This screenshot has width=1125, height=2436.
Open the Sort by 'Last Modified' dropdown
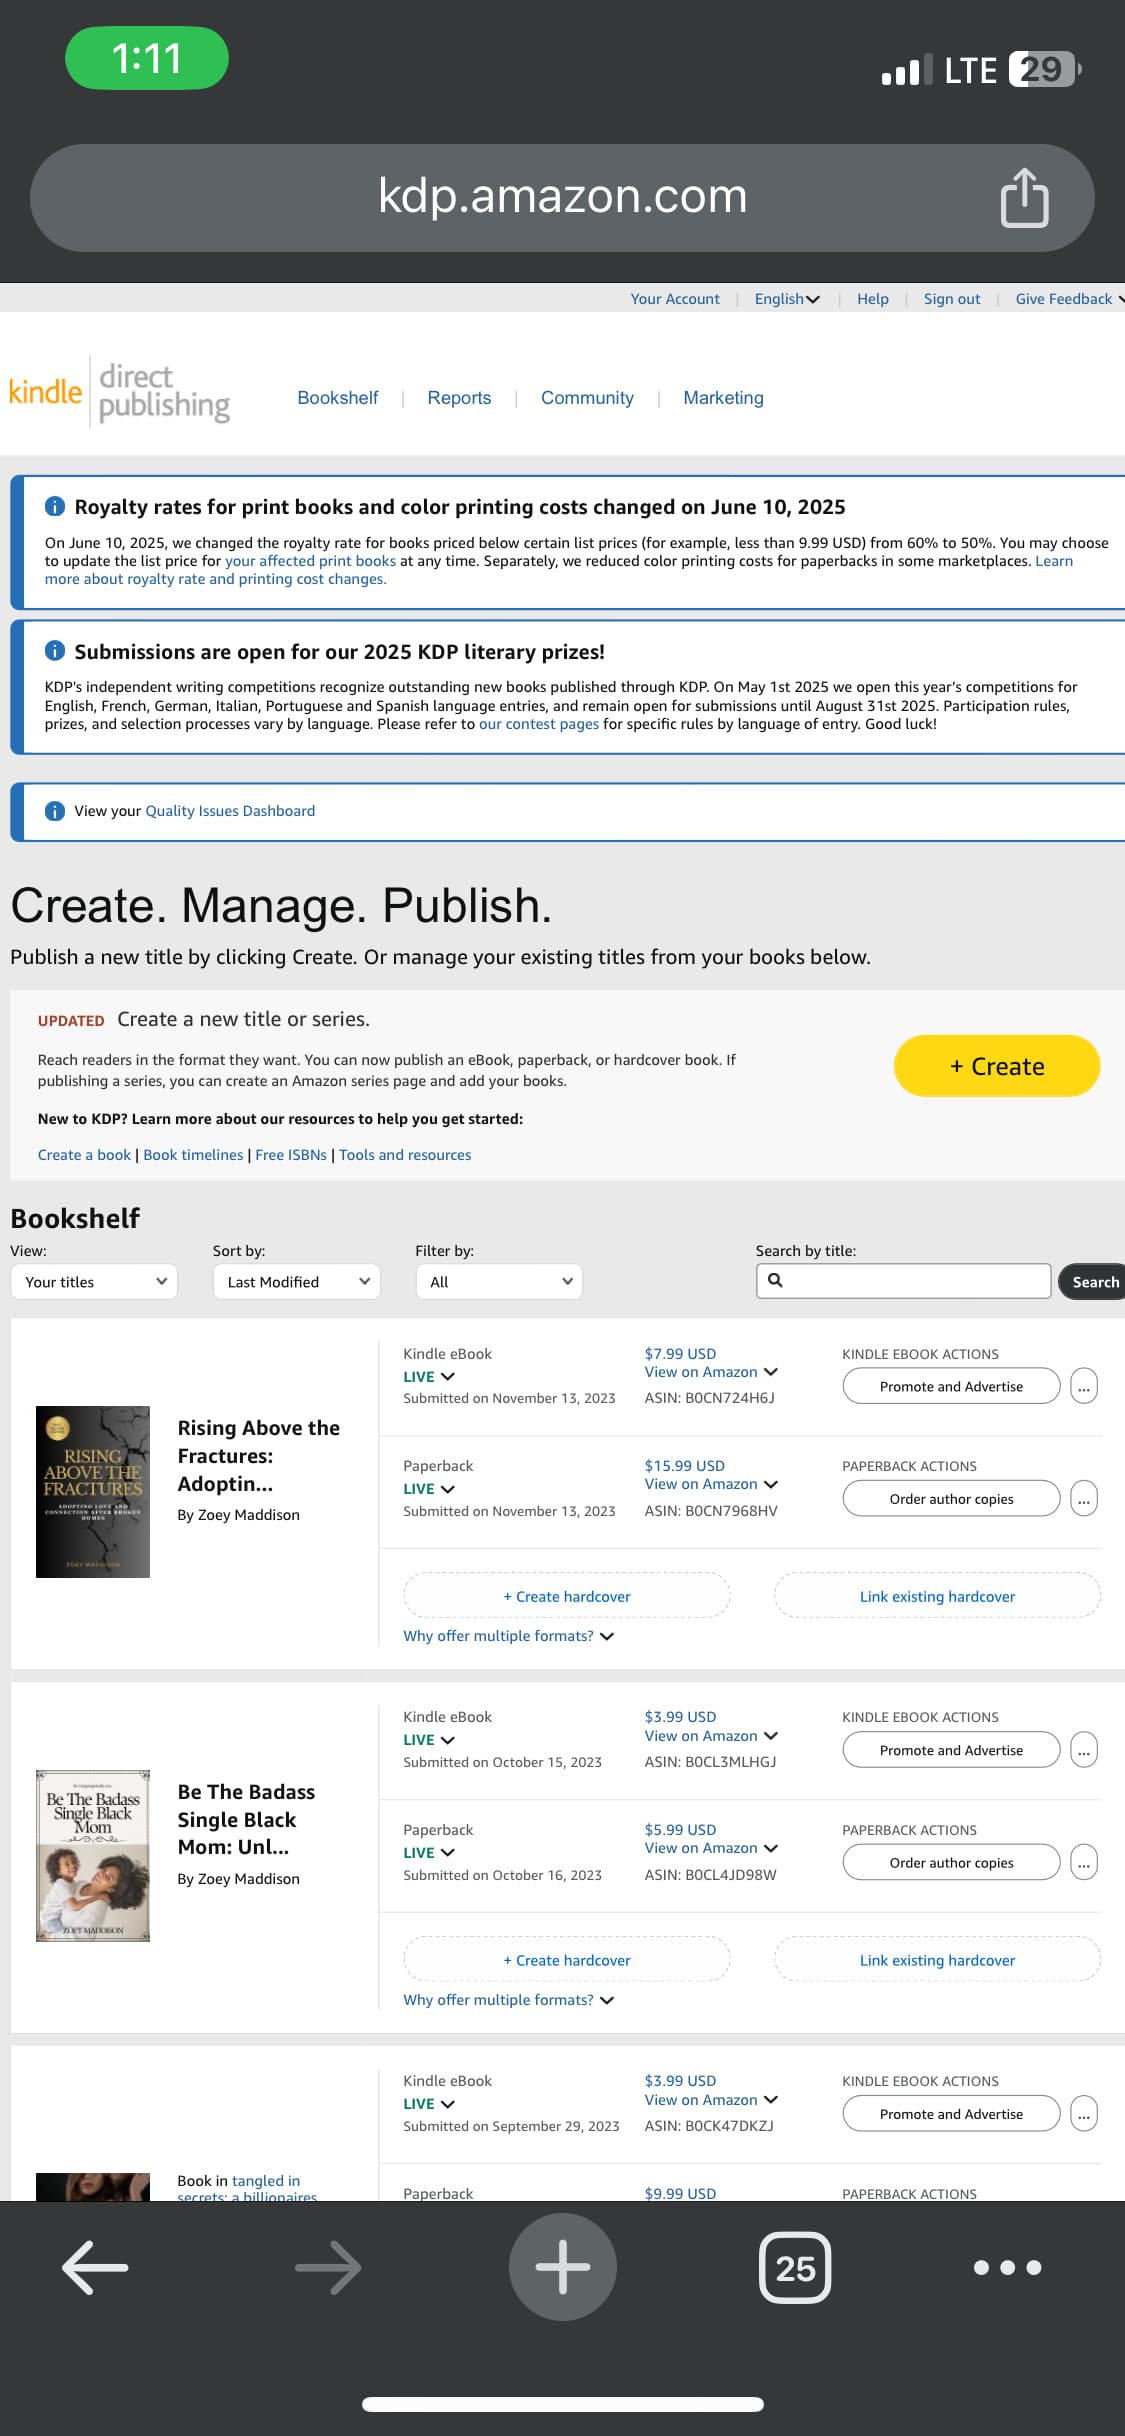[x=297, y=1282]
